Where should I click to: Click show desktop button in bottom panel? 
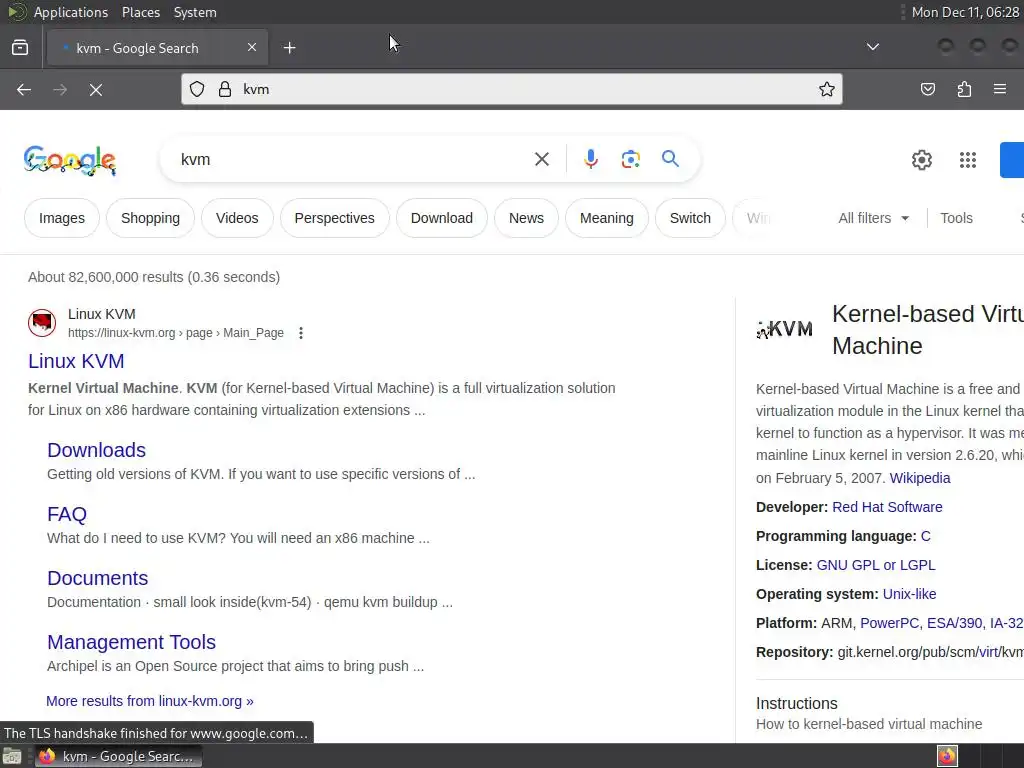coord(12,756)
